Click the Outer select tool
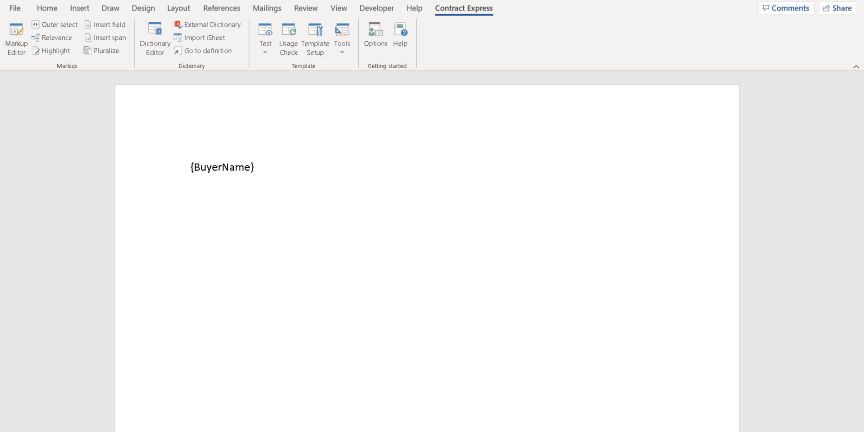The width and height of the screenshot is (864, 432). [x=54, y=24]
